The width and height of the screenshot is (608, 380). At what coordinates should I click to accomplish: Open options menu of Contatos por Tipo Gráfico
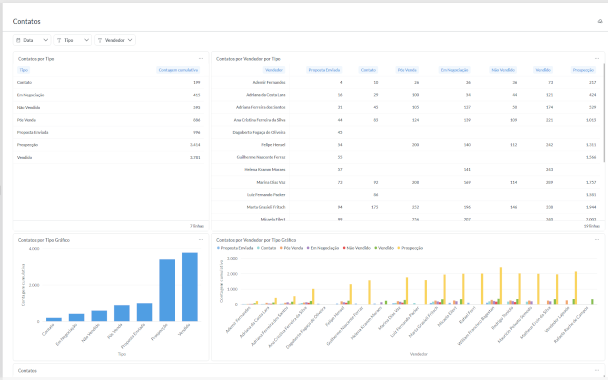[x=201, y=240]
